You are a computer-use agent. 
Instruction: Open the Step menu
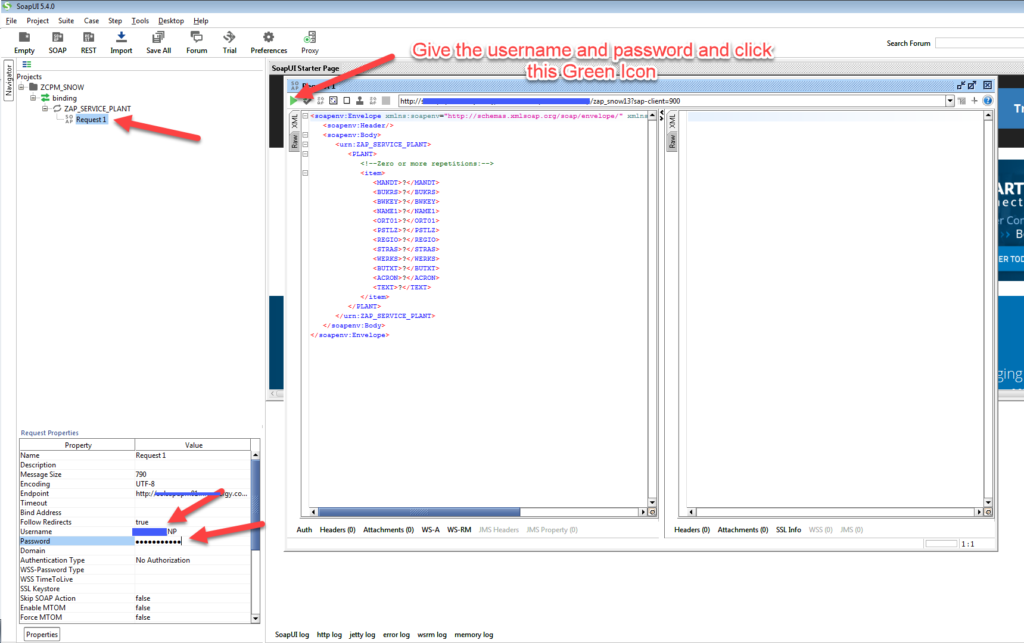pyautogui.click(x=115, y=21)
